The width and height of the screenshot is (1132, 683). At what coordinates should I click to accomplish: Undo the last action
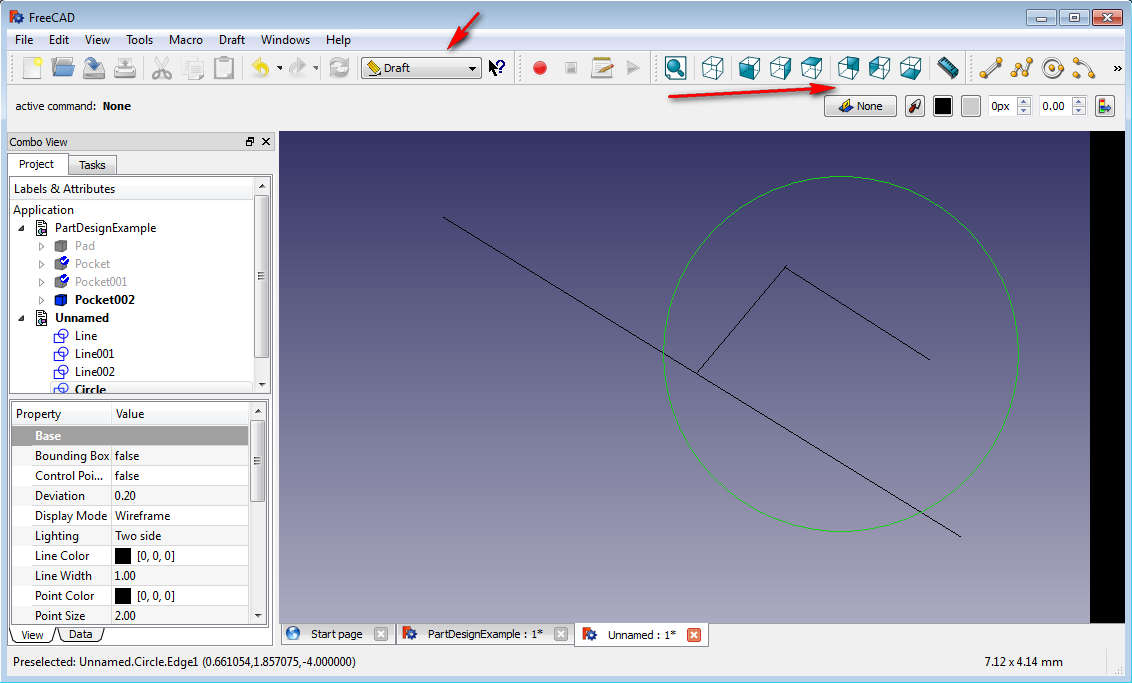pyautogui.click(x=260, y=68)
